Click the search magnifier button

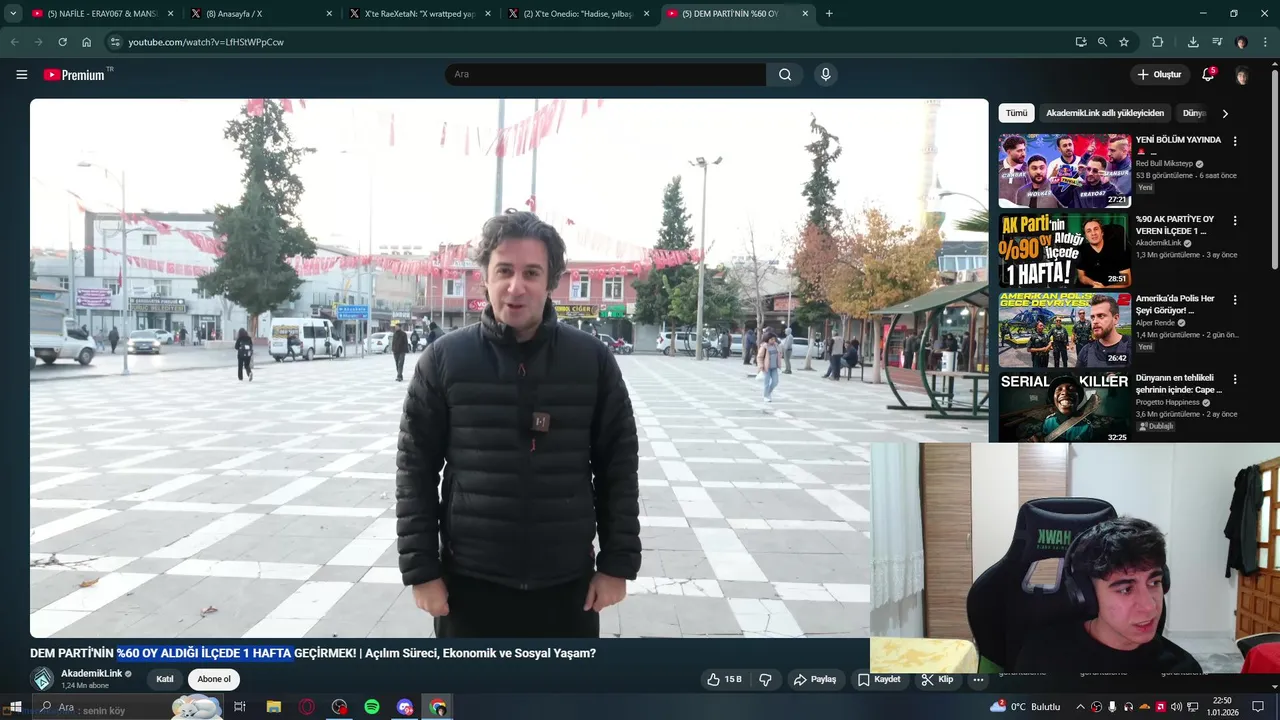coord(785,75)
